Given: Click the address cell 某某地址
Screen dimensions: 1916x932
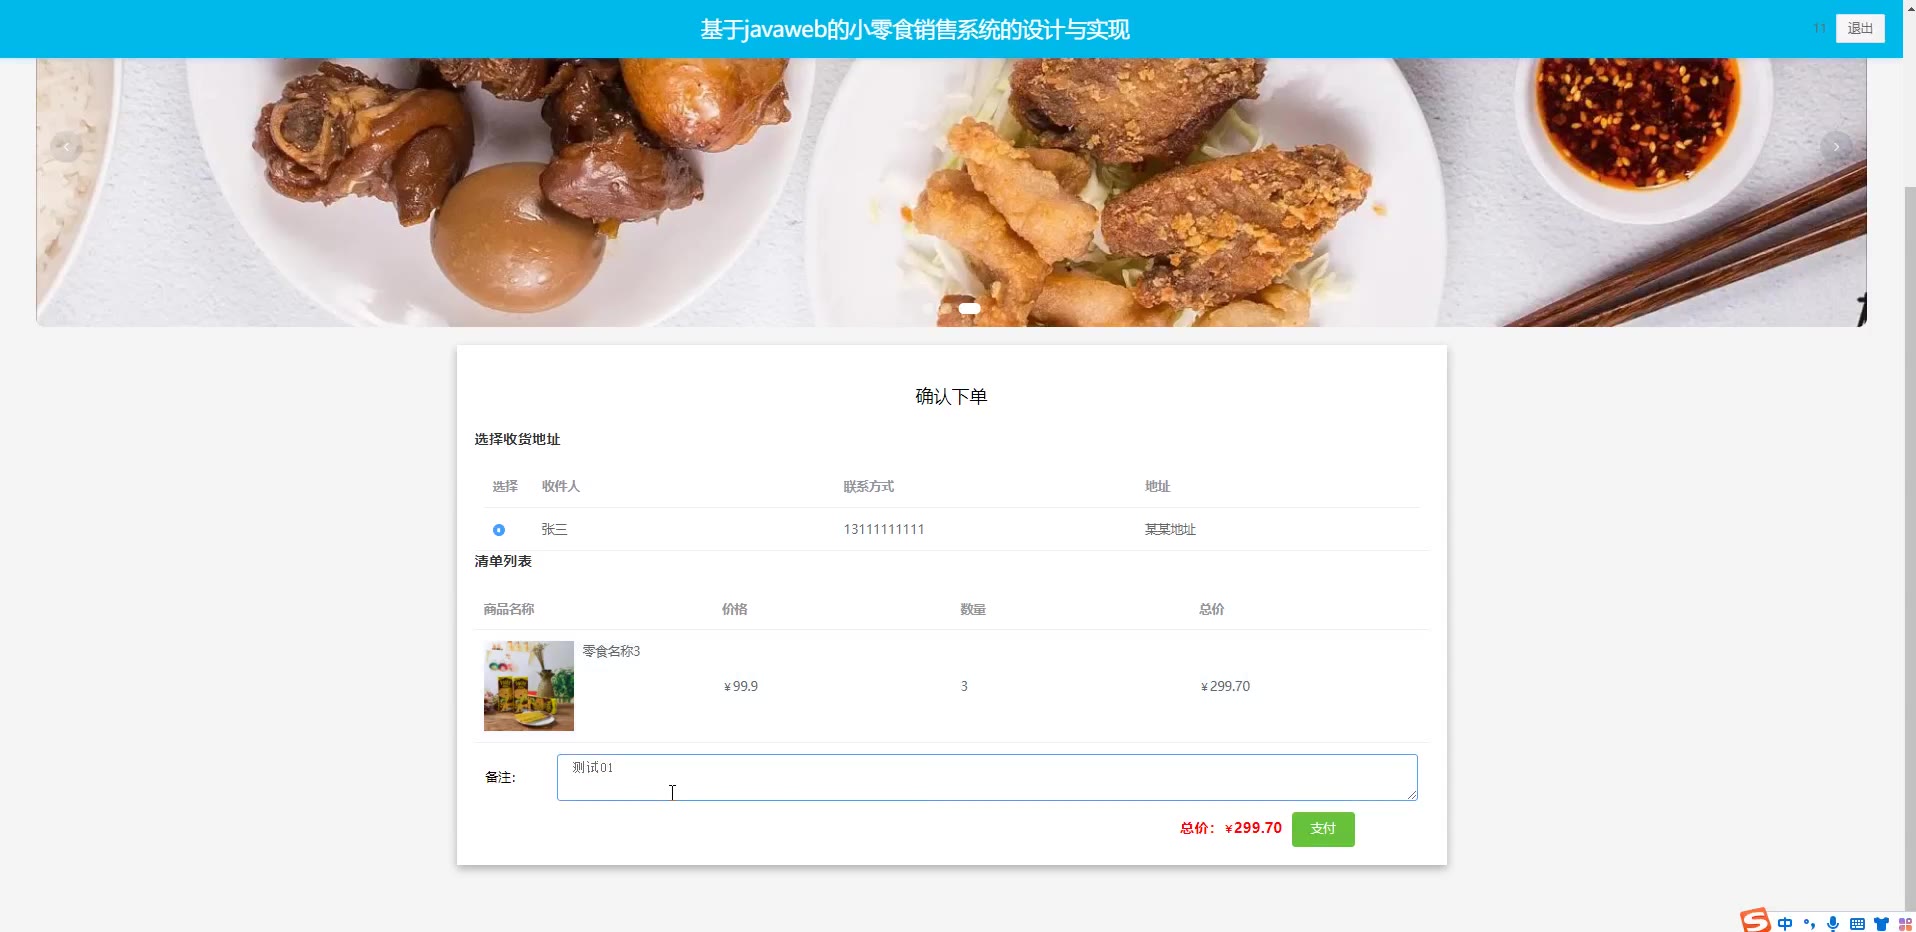Looking at the screenshot, I should pos(1170,529).
